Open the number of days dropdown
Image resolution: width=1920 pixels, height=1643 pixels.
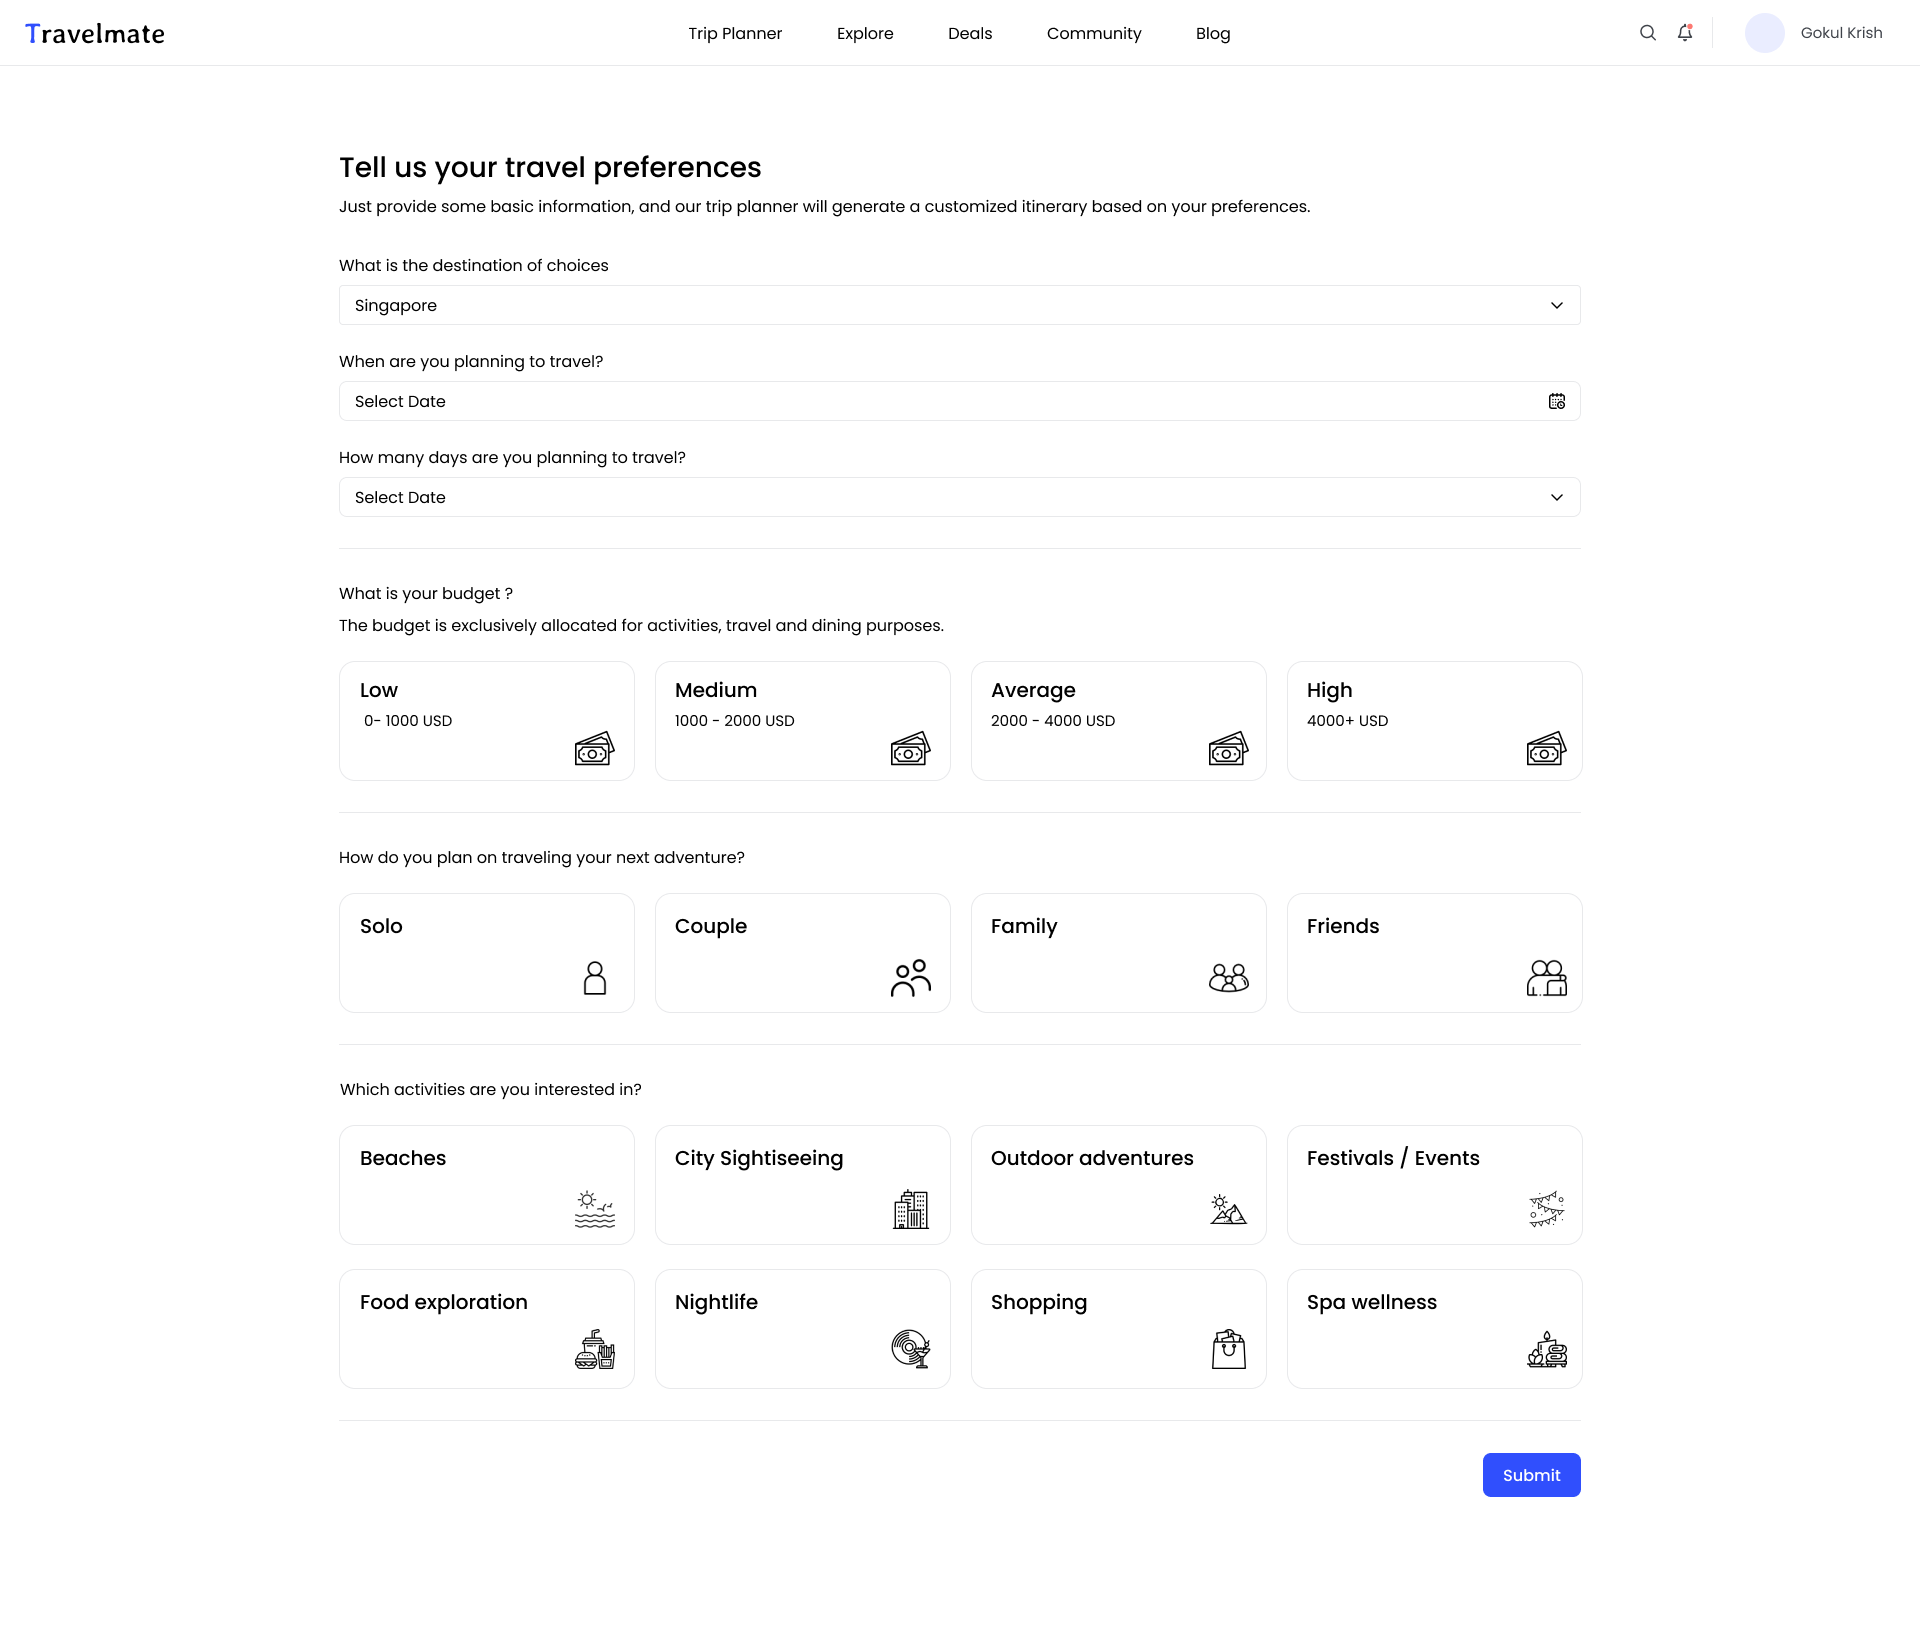[960, 497]
